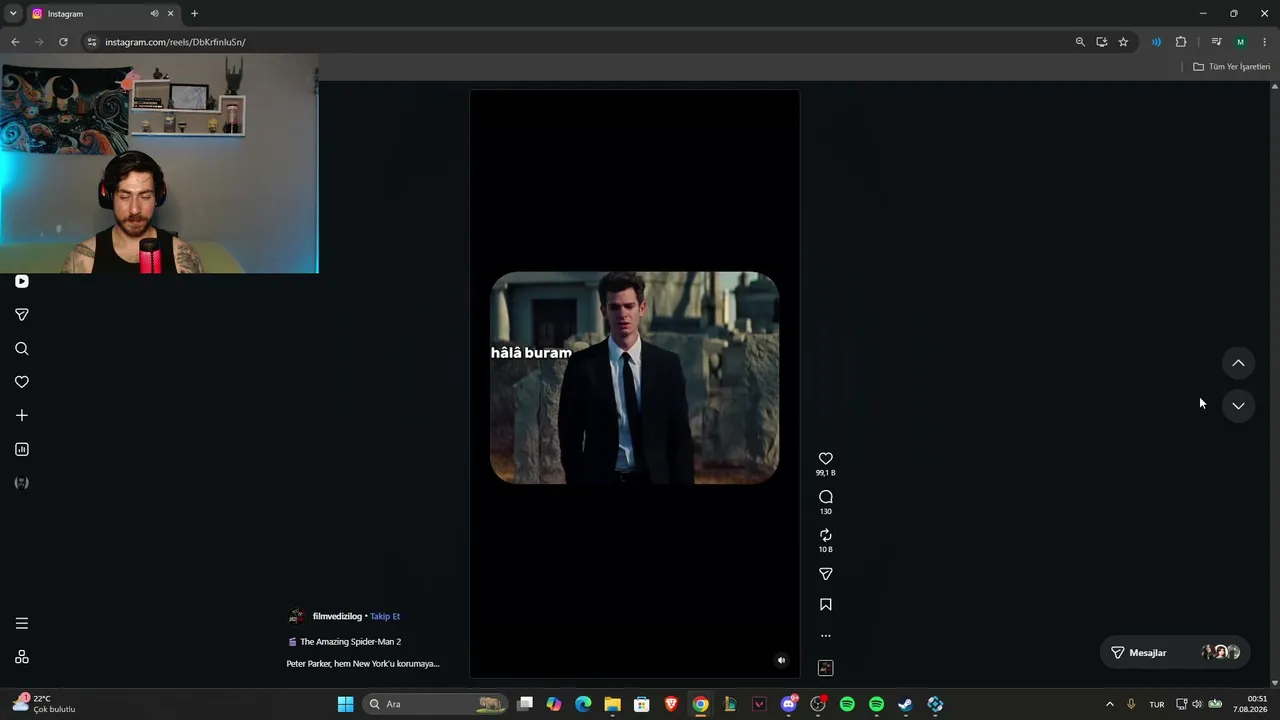Open the hamburger More menu in sidebar

point(22,623)
